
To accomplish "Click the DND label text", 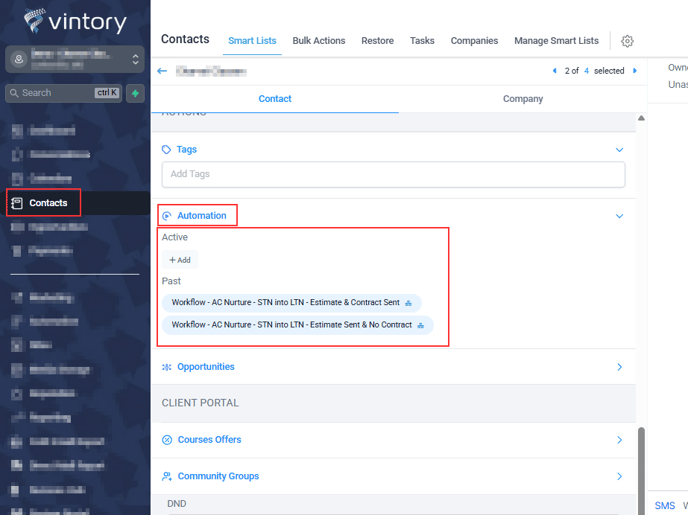I will point(176,503).
